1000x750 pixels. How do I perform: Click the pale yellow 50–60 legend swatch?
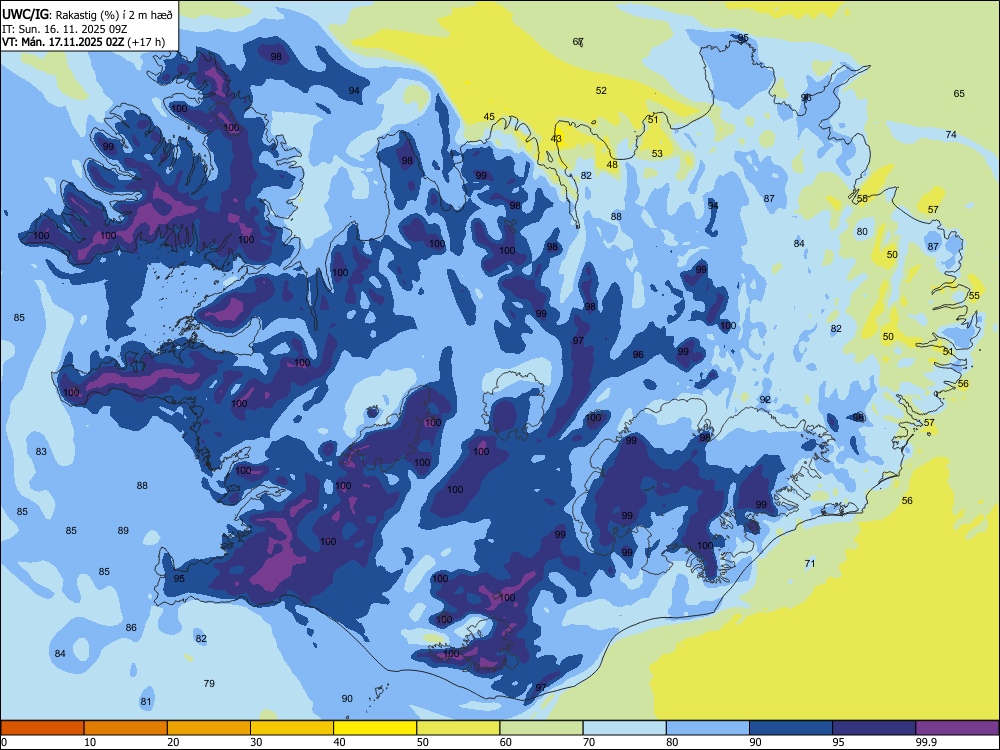click(x=458, y=728)
